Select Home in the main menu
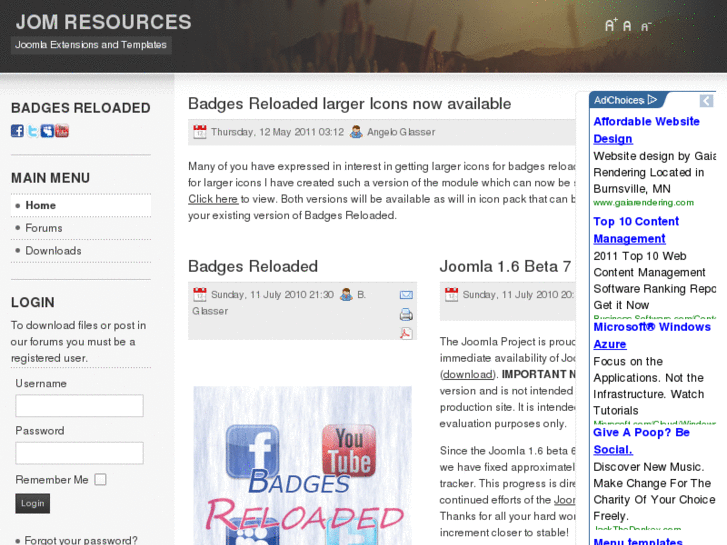This screenshot has width=727, height=545. 81,205
